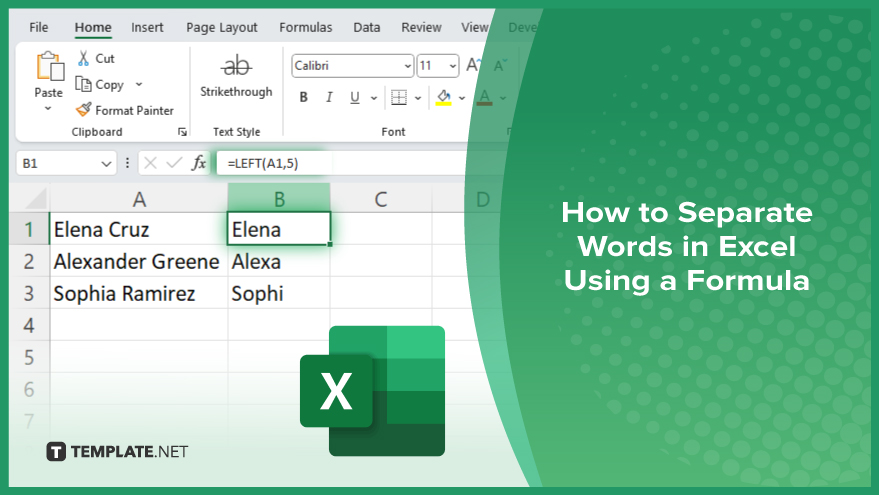Toggle Underline formatting
The width and height of the screenshot is (879, 495).
point(354,98)
